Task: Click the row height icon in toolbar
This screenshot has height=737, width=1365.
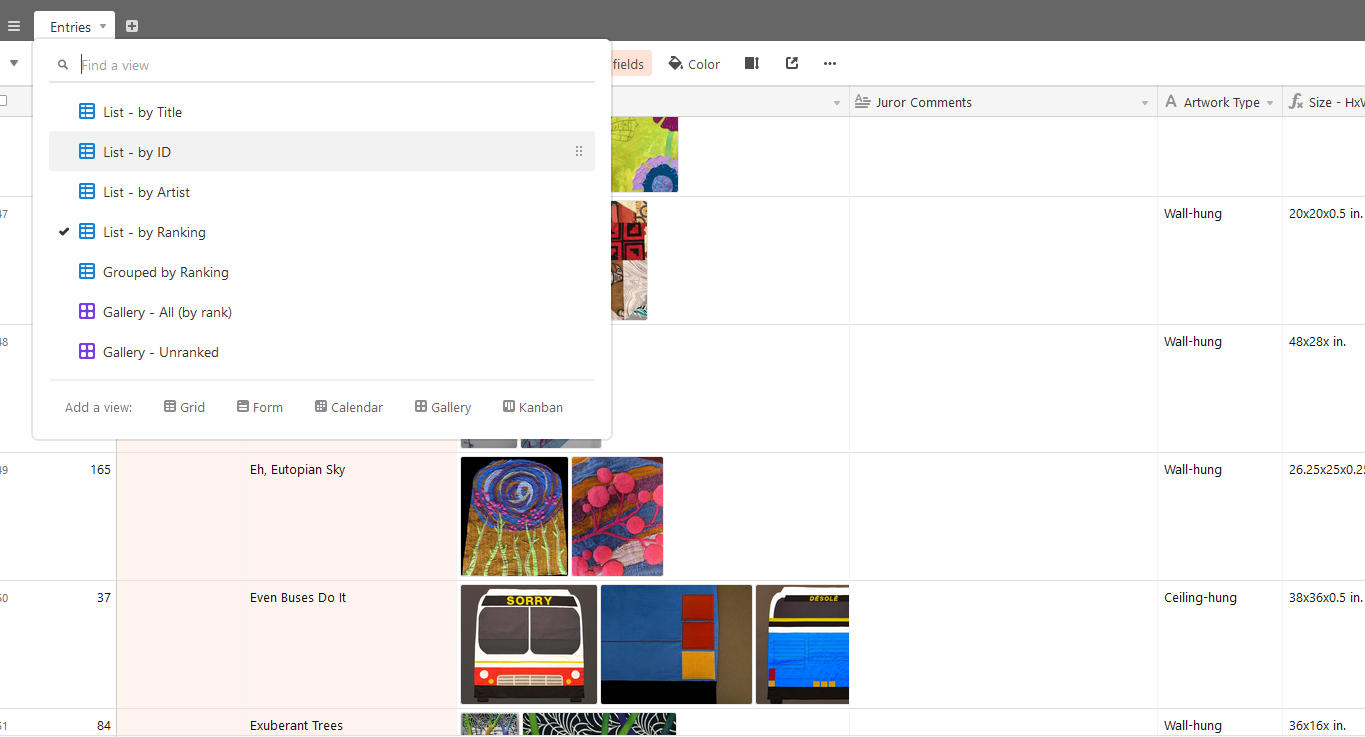Action: 752,64
